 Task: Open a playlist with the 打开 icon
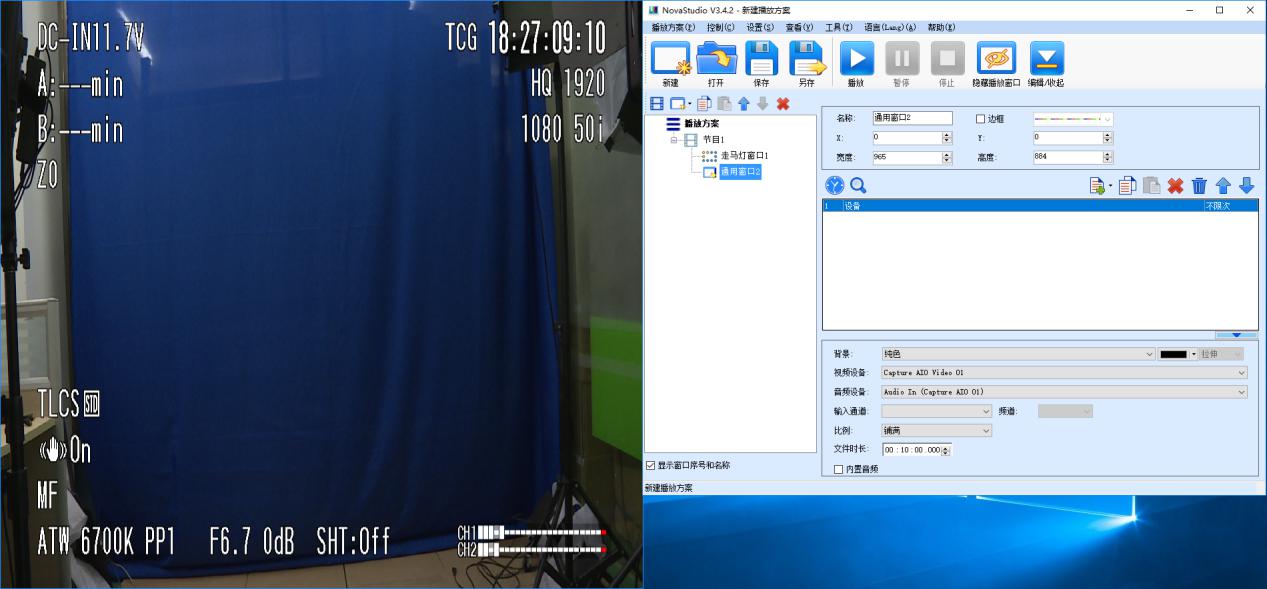[716, 60]
